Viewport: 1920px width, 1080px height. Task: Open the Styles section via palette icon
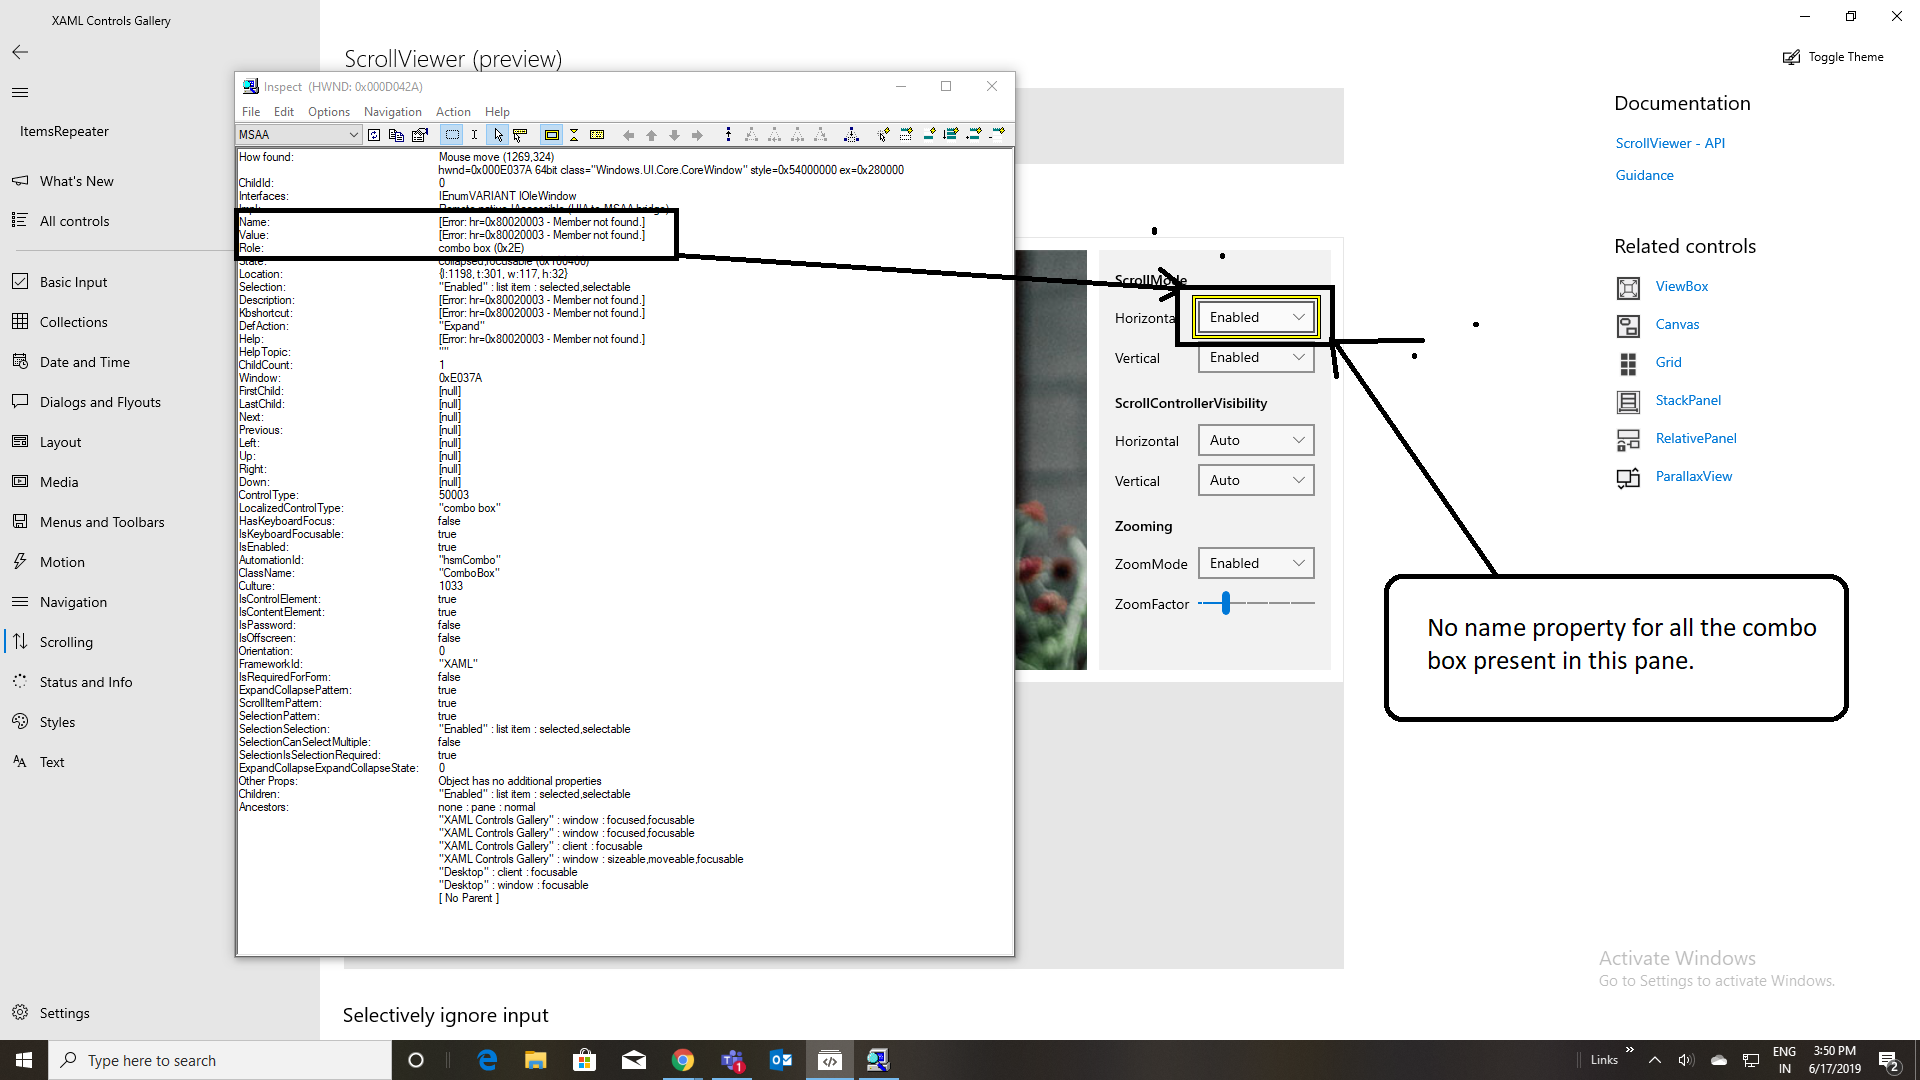pos(56,721)
